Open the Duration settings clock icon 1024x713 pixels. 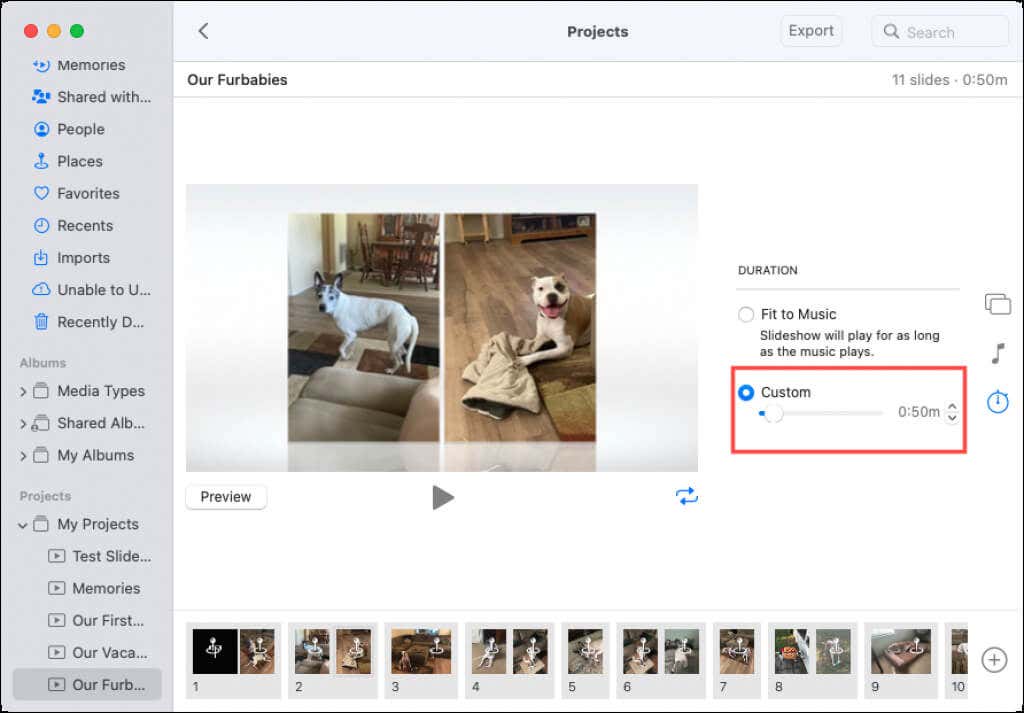click(997, 402)
